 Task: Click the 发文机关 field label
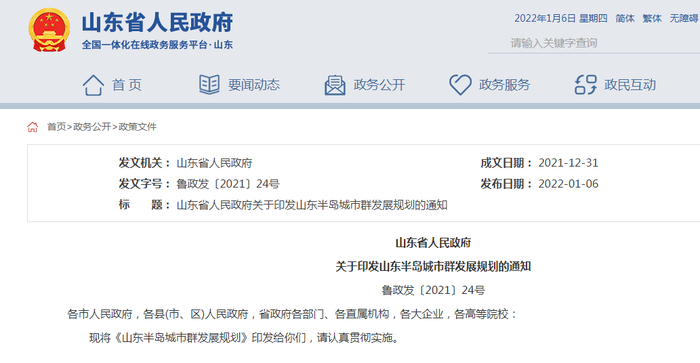(x=144, y=163)
